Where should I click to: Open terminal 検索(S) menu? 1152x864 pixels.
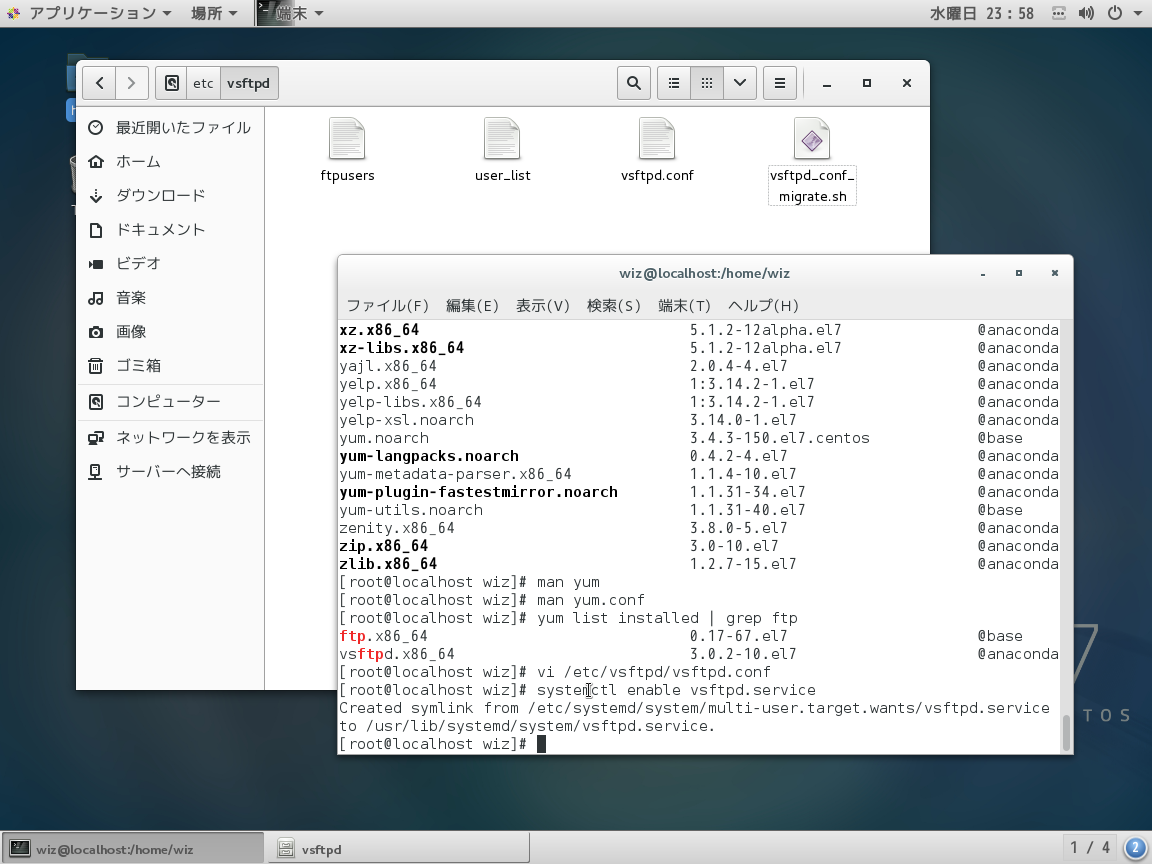click(x=613, y=306)
